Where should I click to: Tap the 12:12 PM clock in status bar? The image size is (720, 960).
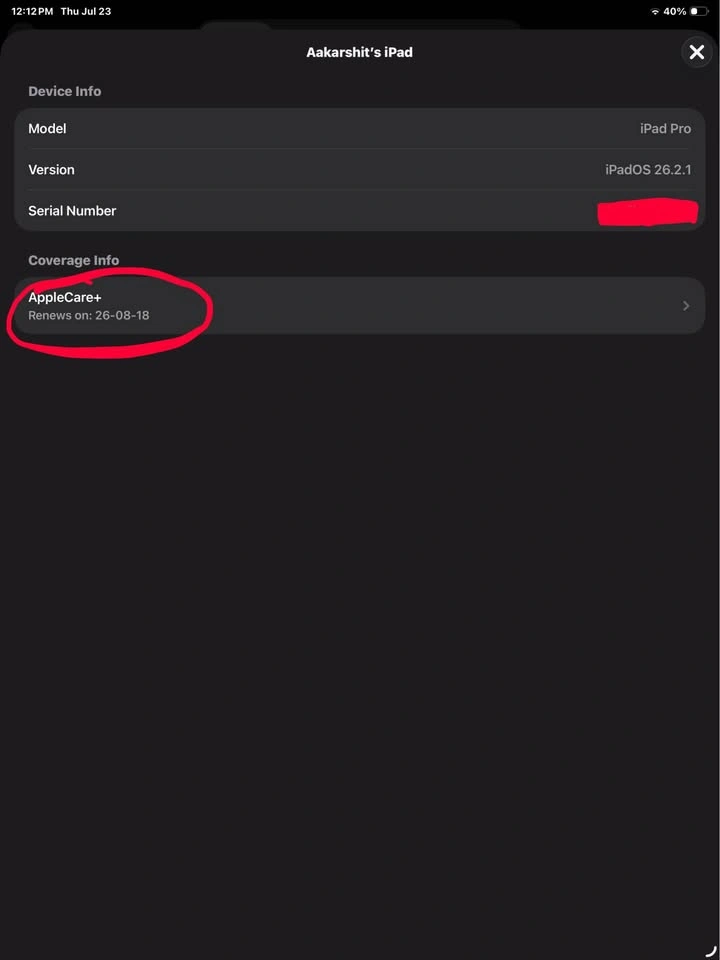point(32,12)
